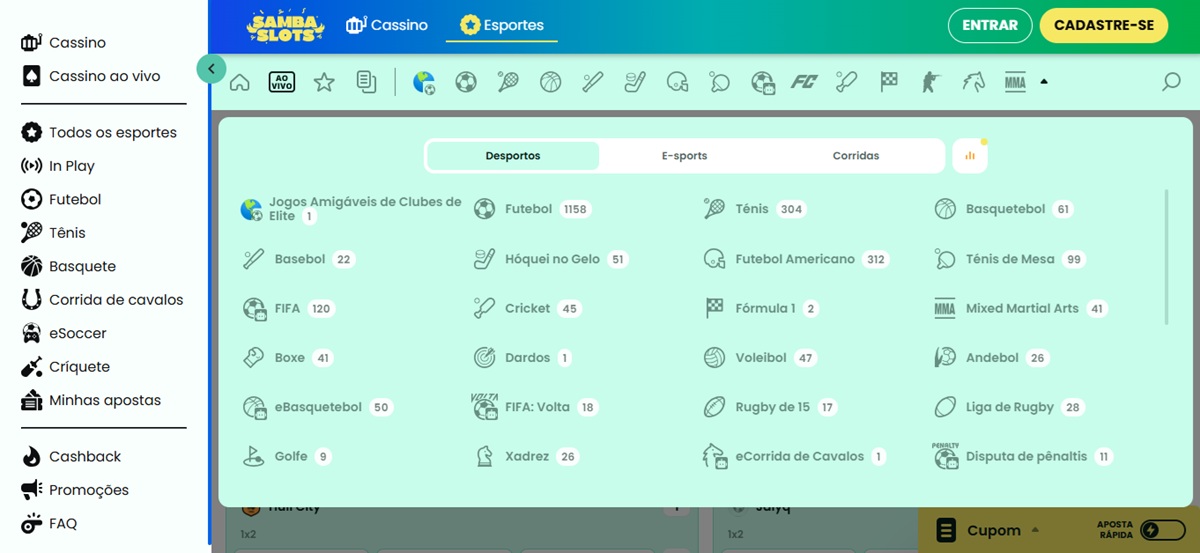Select ice hockey icon in toolbar
The width and height of the screenshot is (1200, 553).
click(x=635, y=82)
